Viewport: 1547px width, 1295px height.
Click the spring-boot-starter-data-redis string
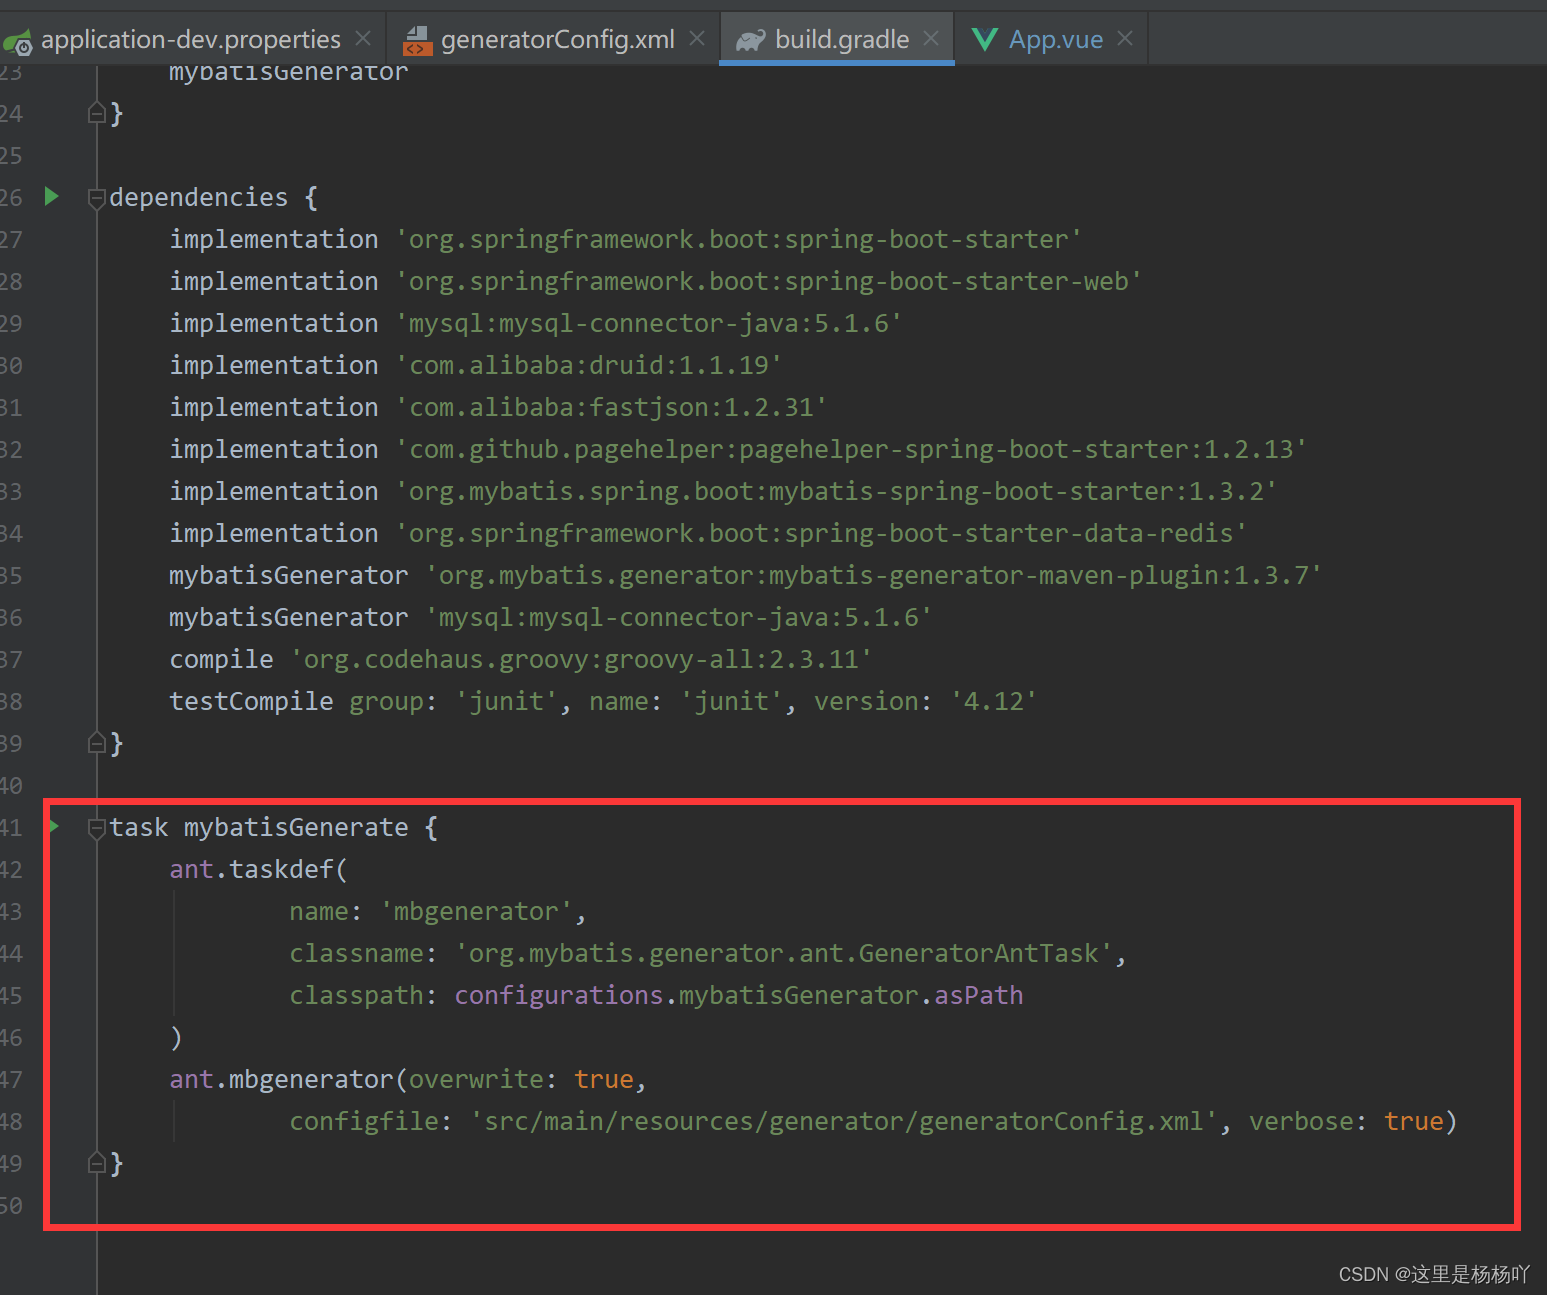(822, 533)
